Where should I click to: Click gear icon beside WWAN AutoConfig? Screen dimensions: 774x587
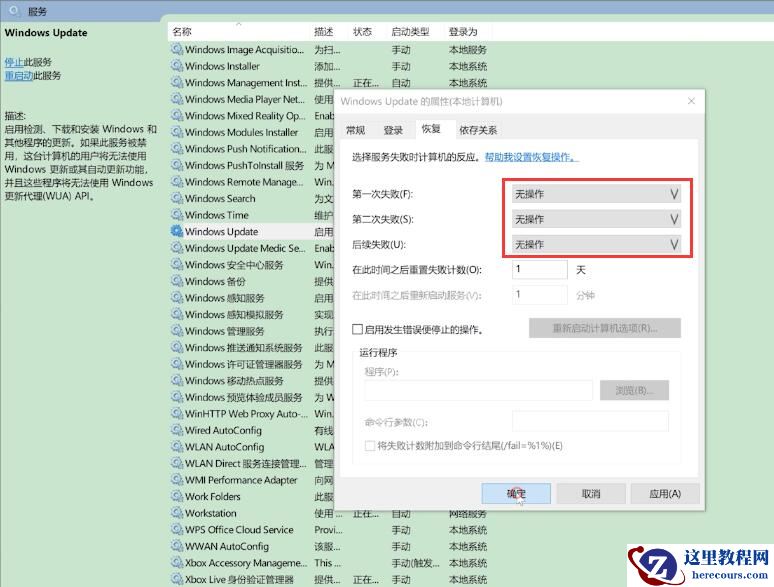point(177,546)
